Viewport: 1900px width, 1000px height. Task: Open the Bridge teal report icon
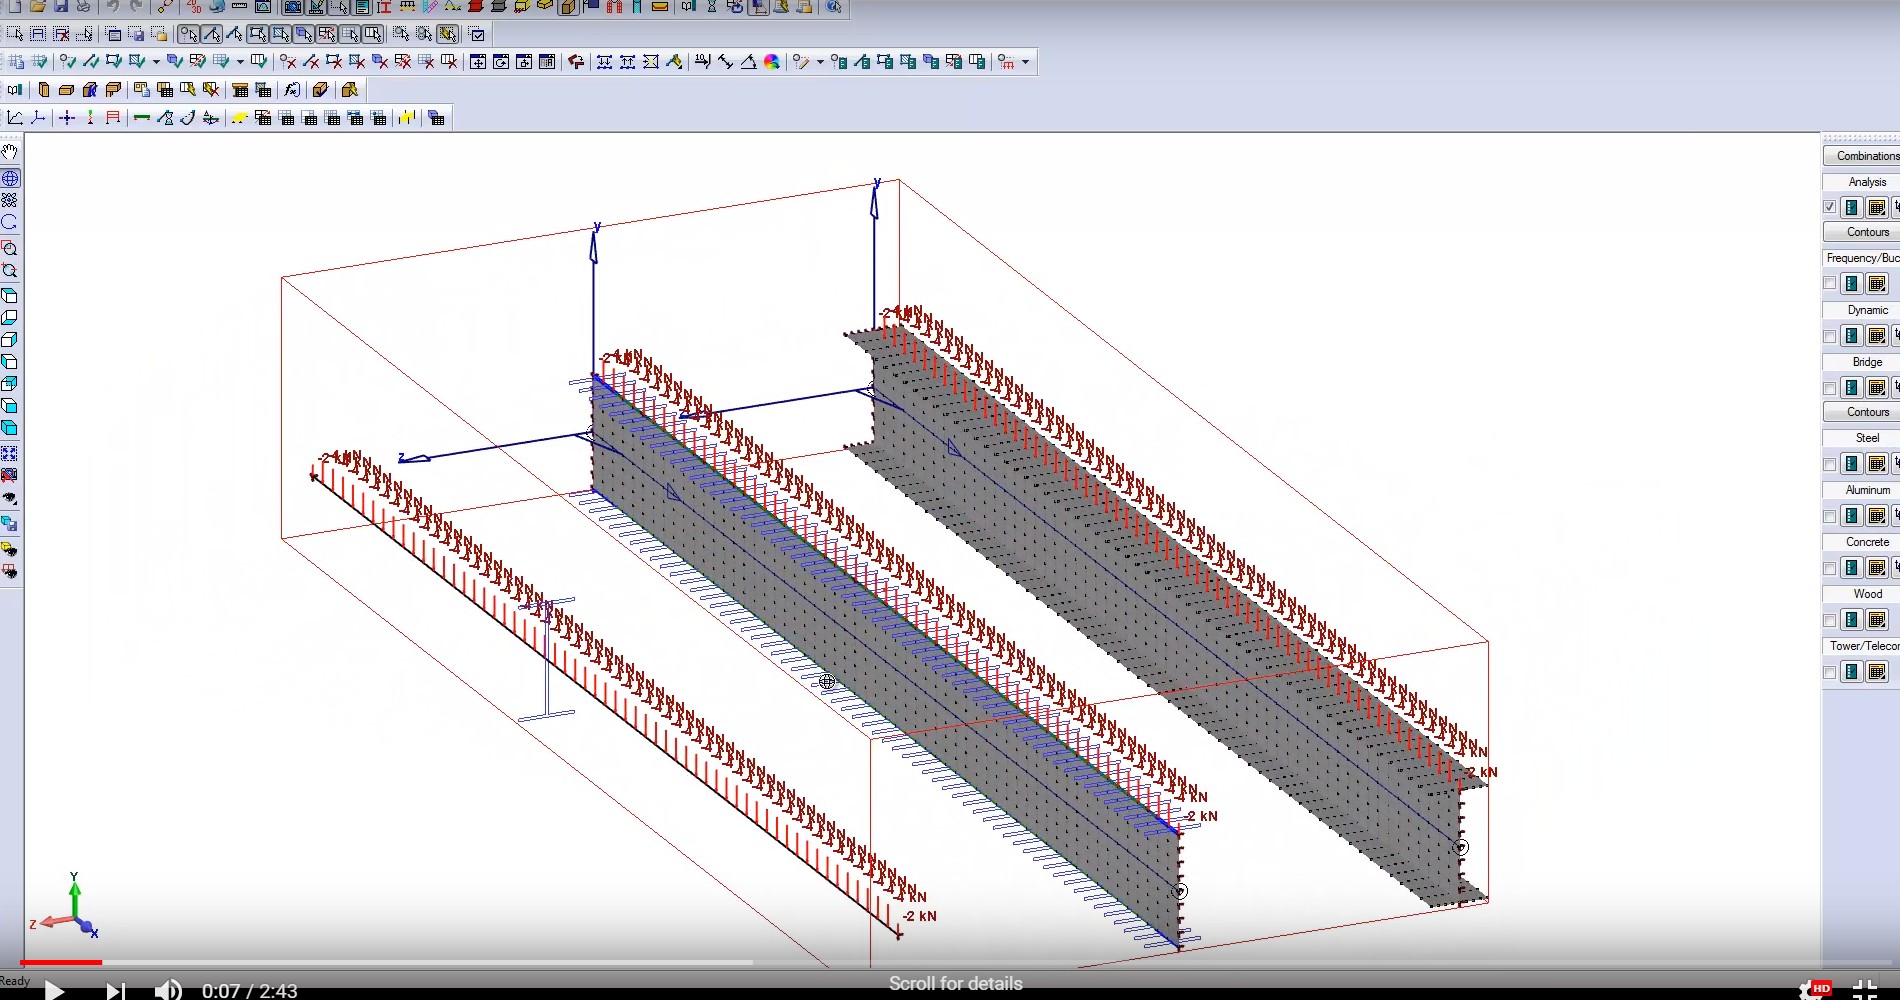tap(1851, 388)
